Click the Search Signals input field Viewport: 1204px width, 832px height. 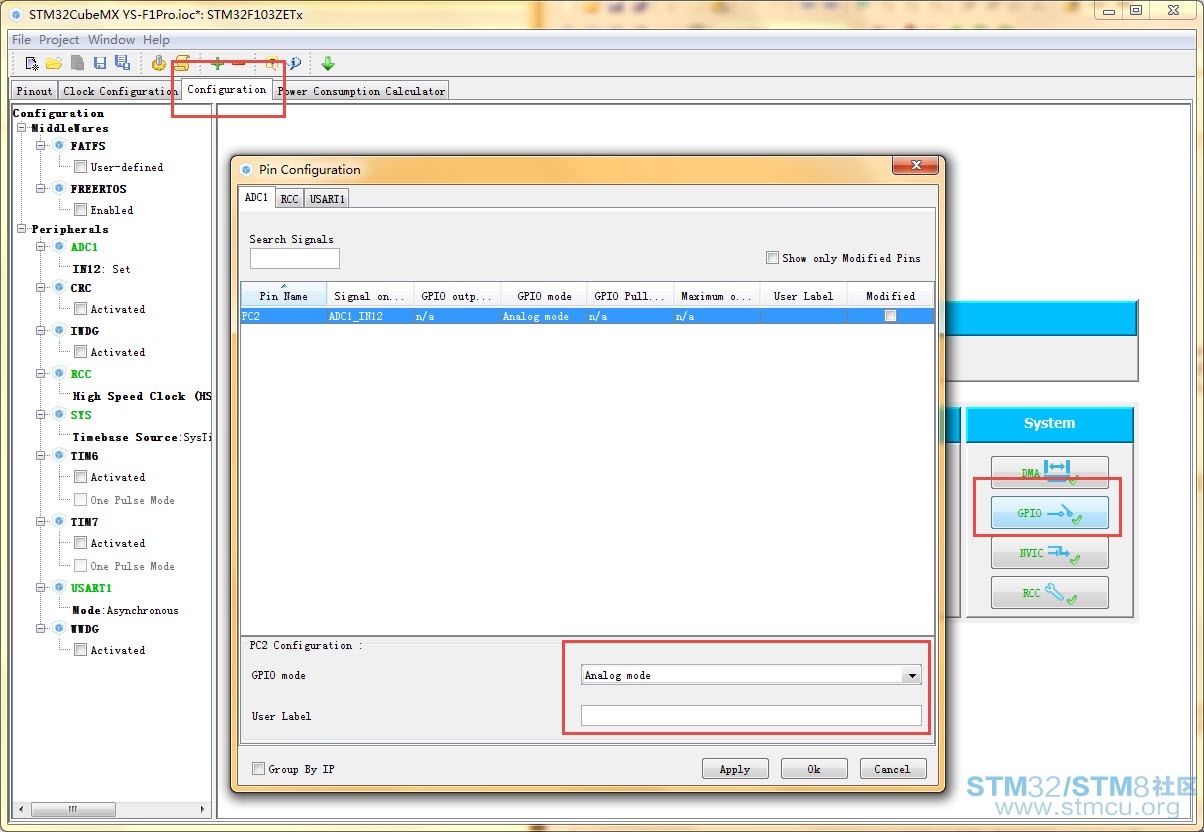coord(295,259)
